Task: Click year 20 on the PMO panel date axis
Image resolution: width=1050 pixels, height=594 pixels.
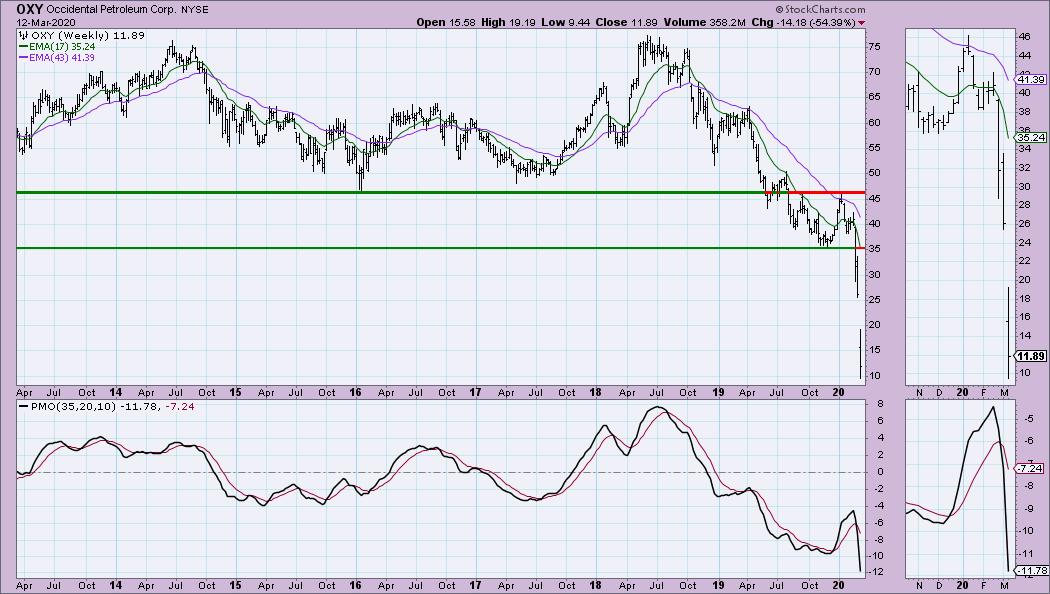Action: [838, 585]
